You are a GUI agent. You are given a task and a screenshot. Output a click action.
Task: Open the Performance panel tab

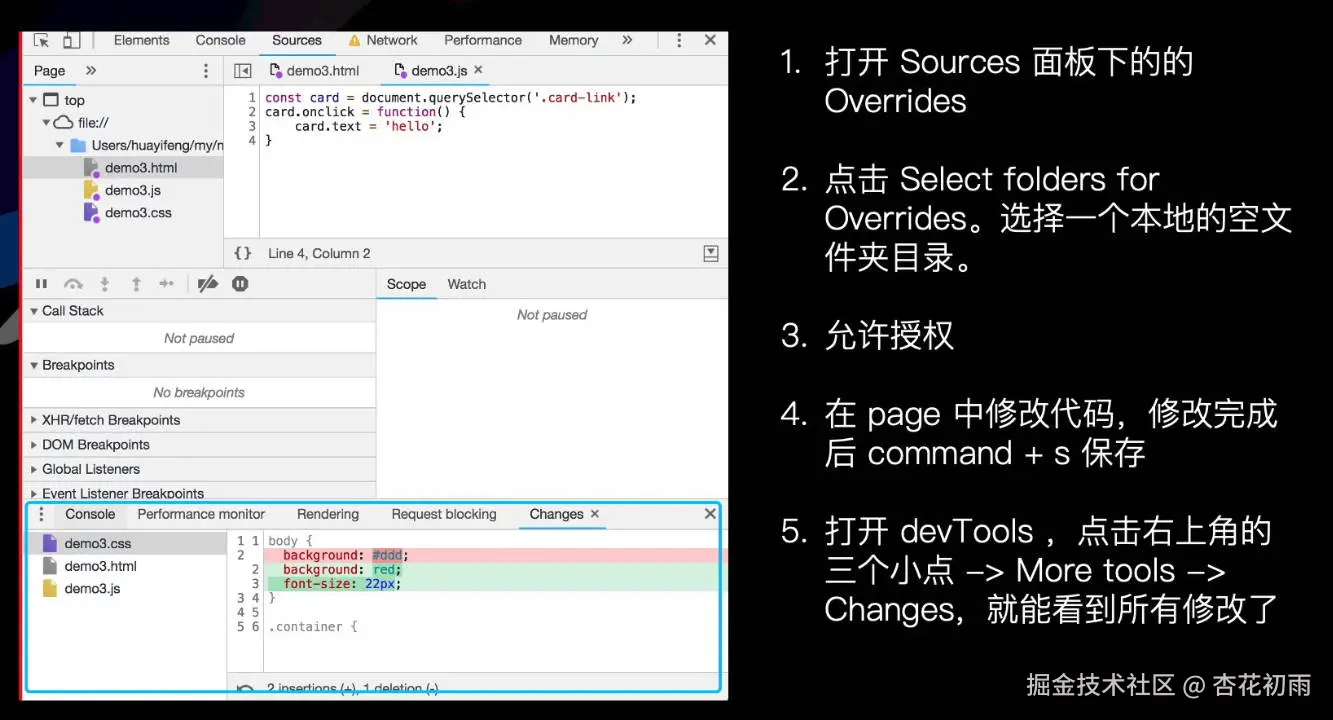(x=483, y=41)
